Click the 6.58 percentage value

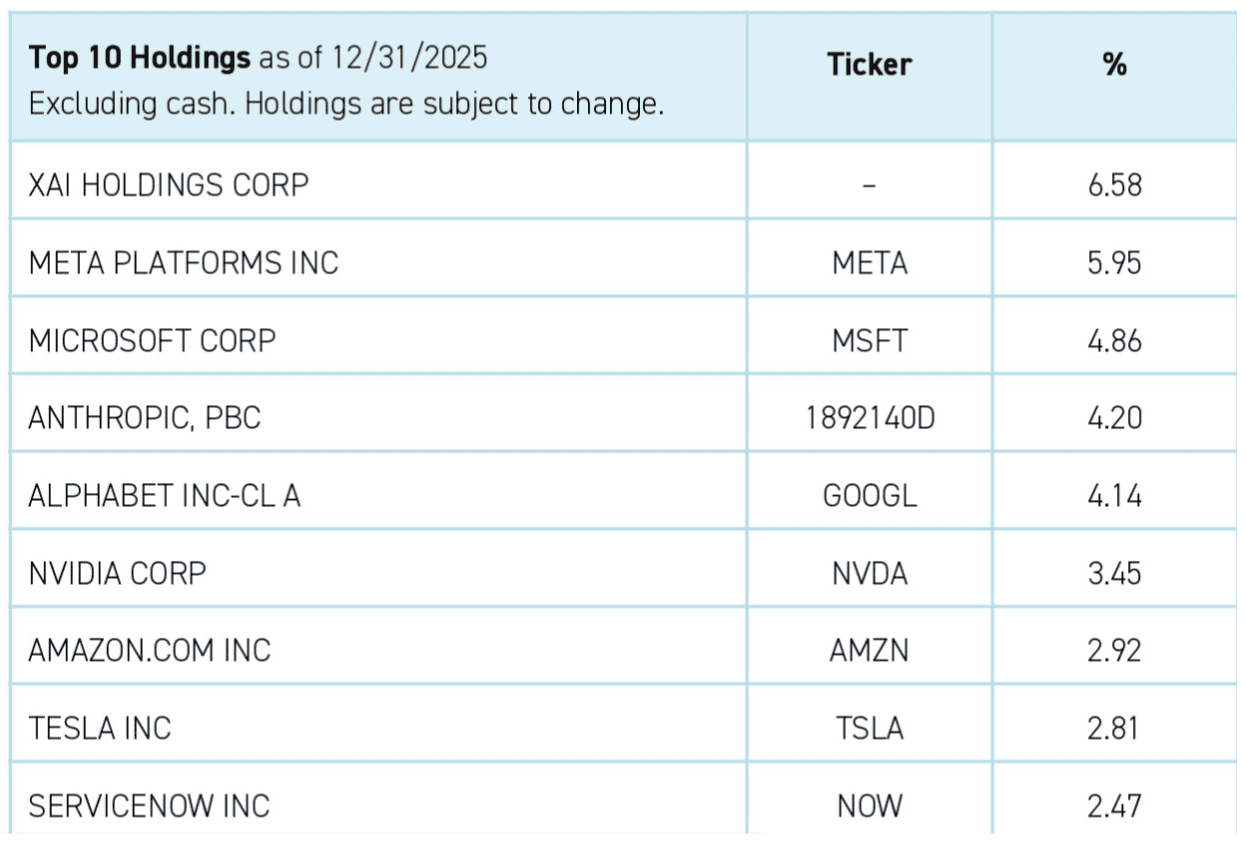1115,185
